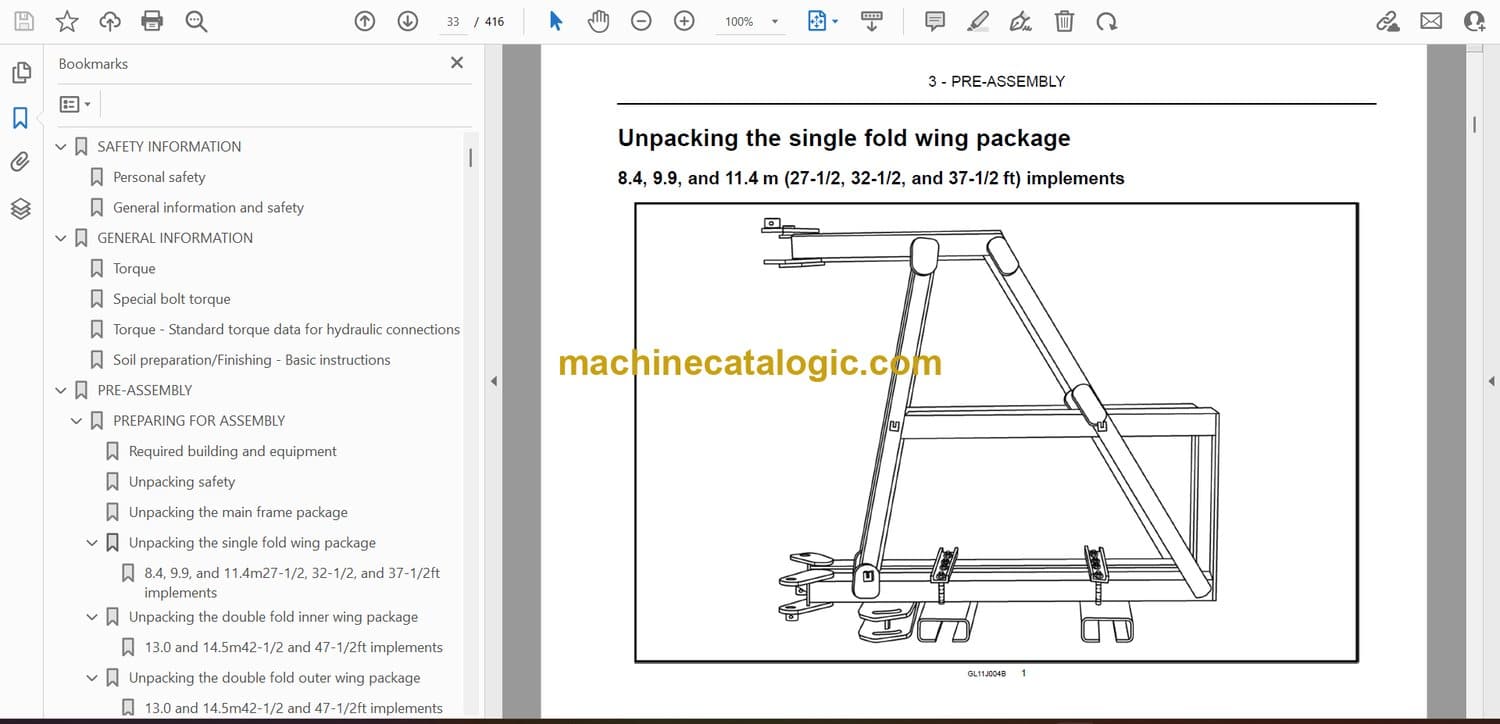Open Unpacking the main frame package
Image resolution: width=1500 pixels, height=724 pixels.
click(x=238, y=512)
